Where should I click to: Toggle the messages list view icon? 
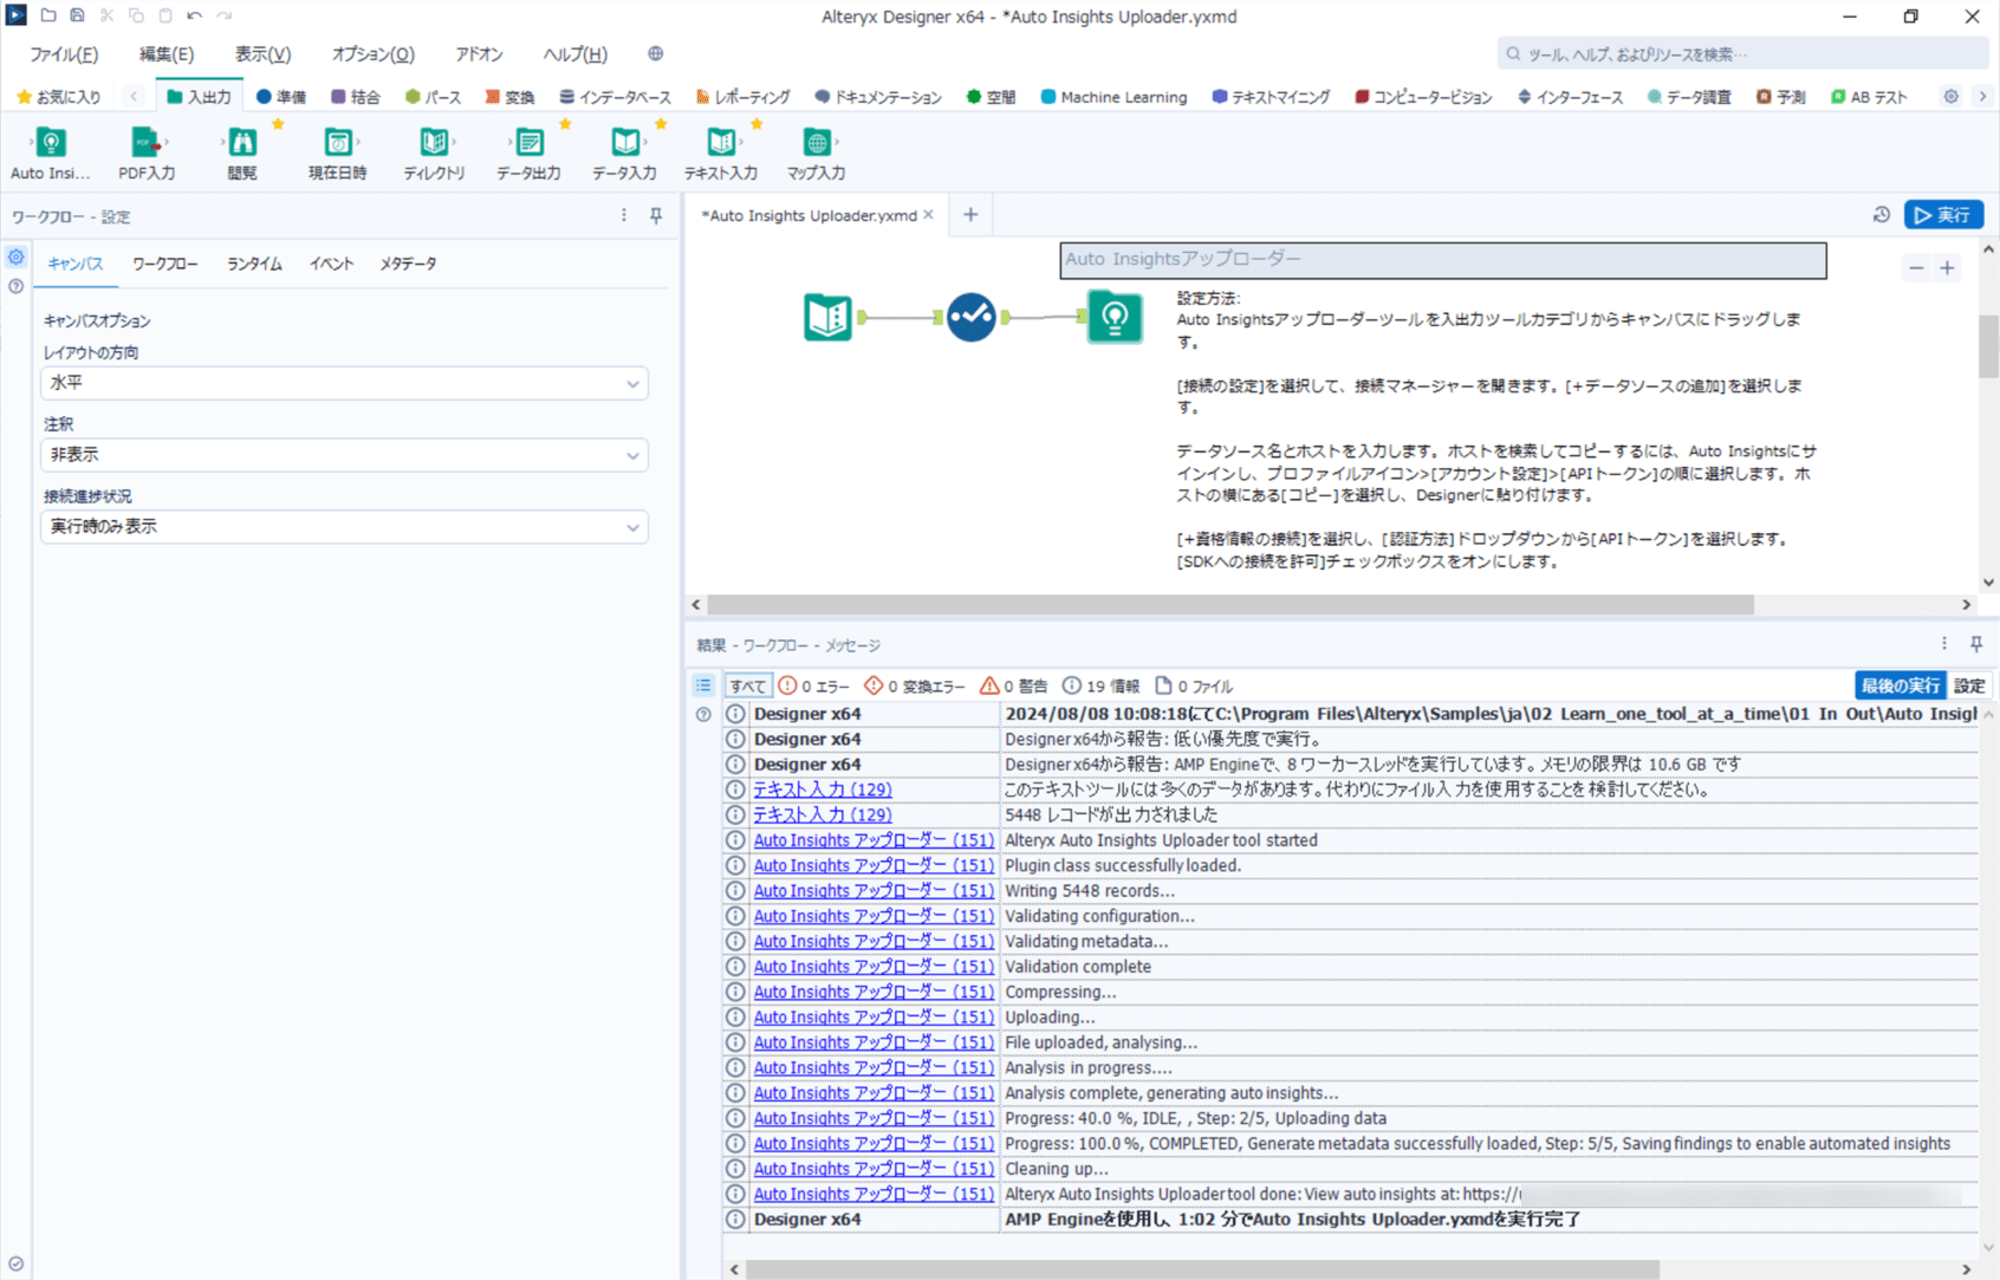703,686
